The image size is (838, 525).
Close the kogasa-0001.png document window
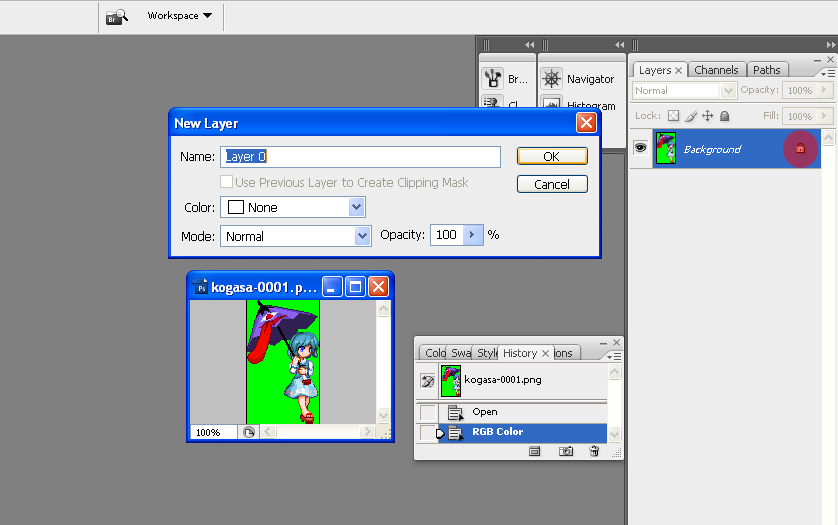pos(379,287)
